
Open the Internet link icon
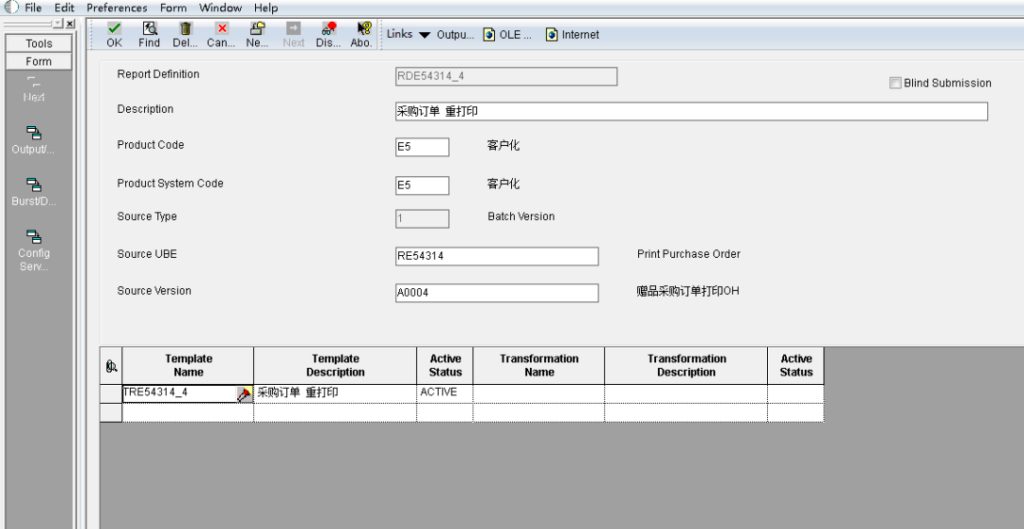pos(552,35)
